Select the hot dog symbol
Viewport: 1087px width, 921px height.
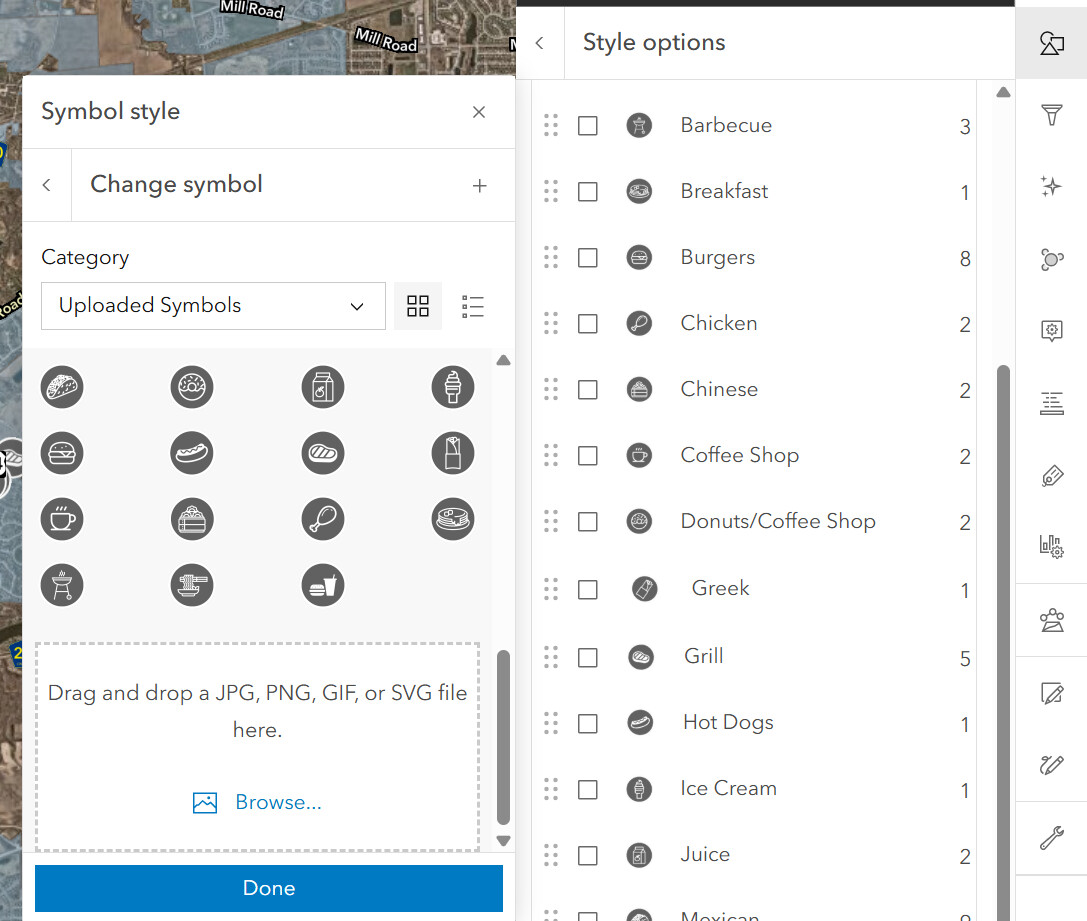192,453
